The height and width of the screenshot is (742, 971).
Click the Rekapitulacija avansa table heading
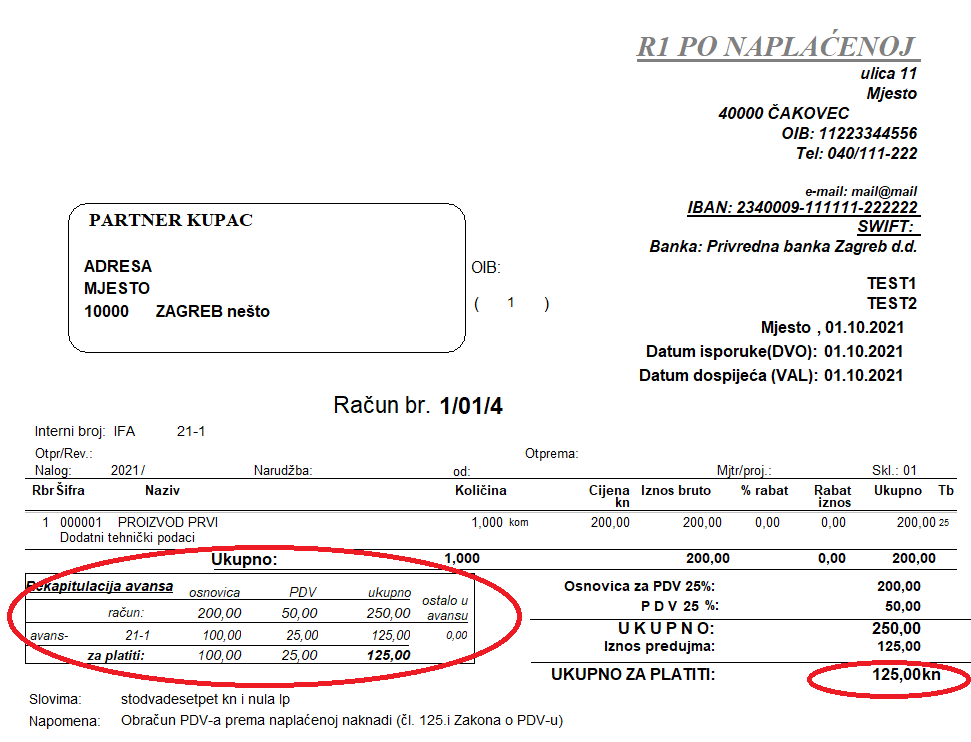(99, 586)
